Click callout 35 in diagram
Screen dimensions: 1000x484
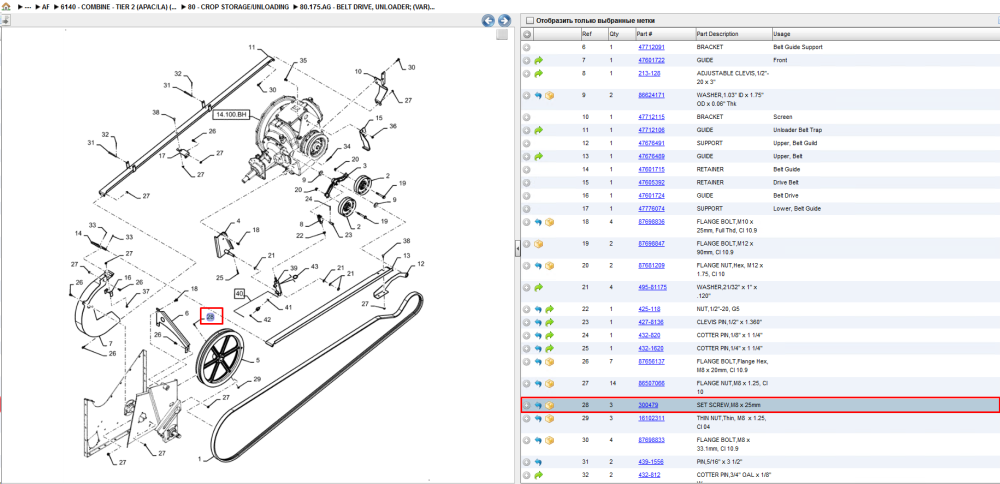(303, 61)
